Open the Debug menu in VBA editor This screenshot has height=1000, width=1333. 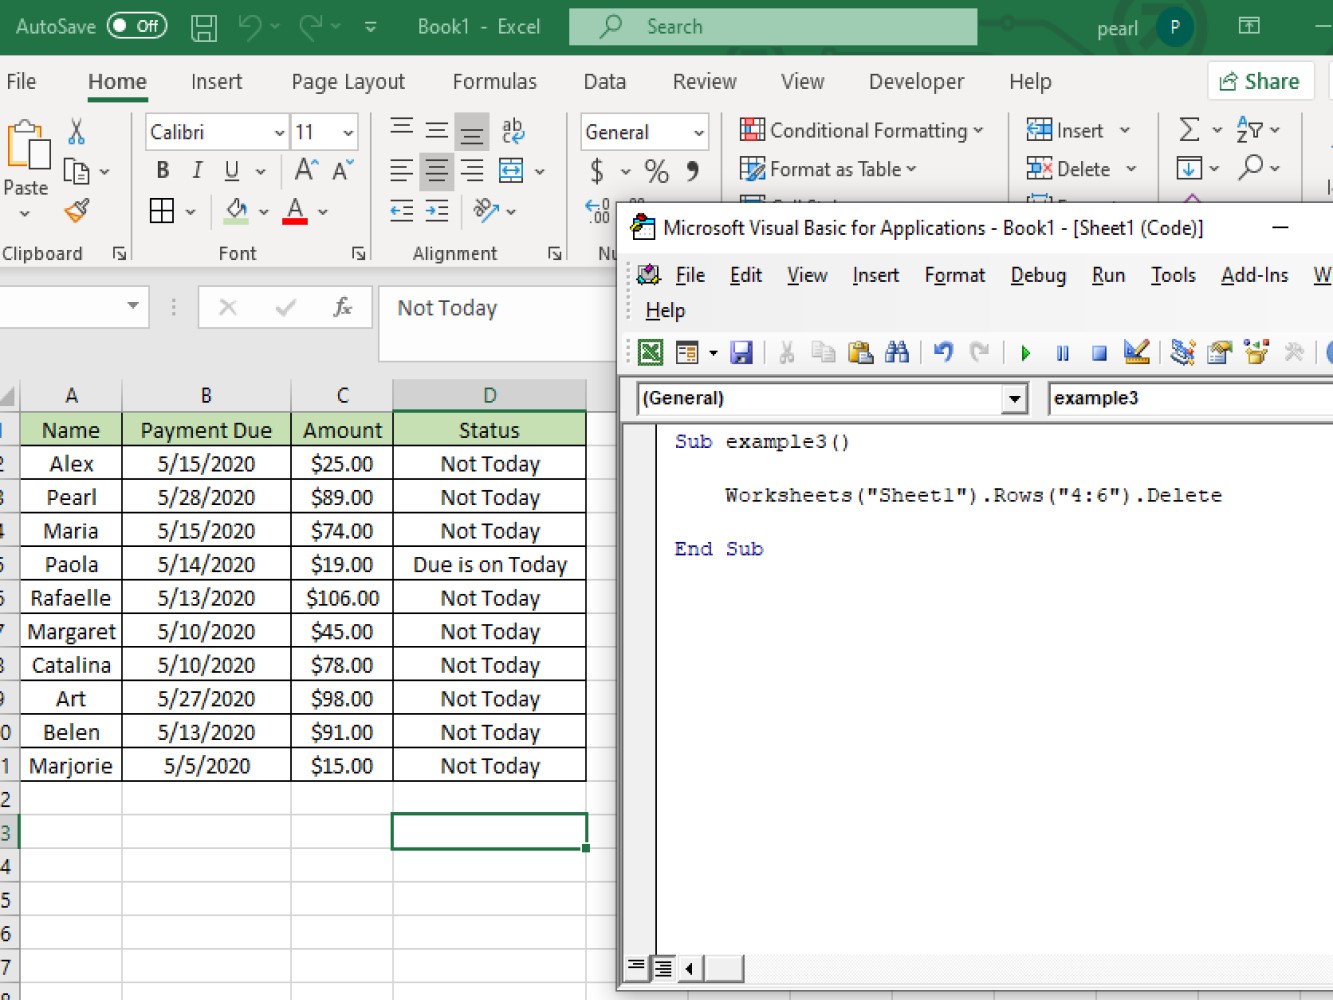1038,275
